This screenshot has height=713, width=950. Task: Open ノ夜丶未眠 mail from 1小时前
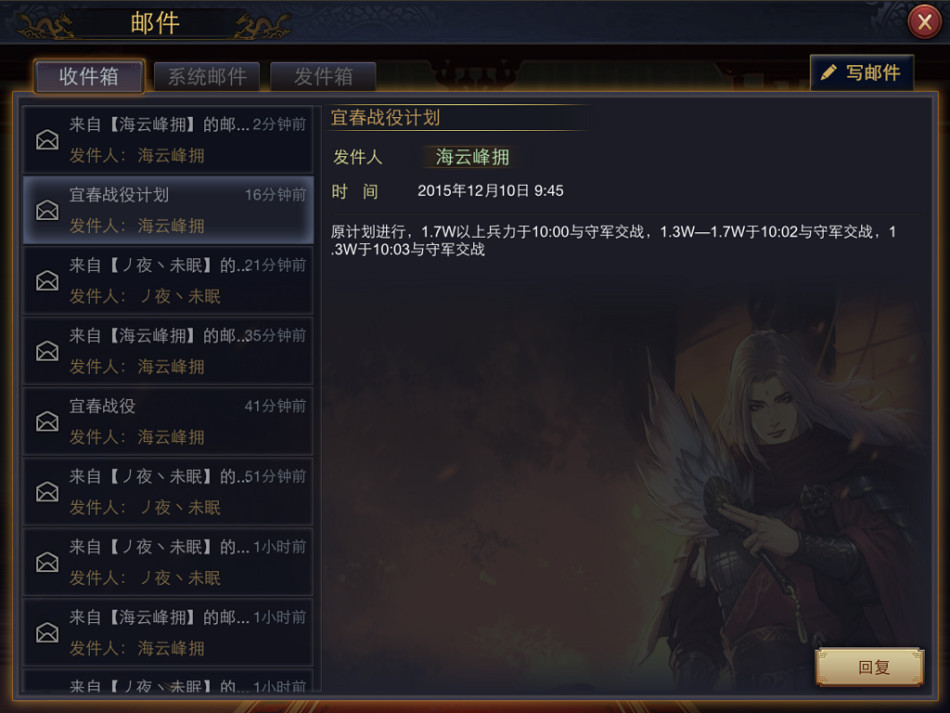click(168, 562)
